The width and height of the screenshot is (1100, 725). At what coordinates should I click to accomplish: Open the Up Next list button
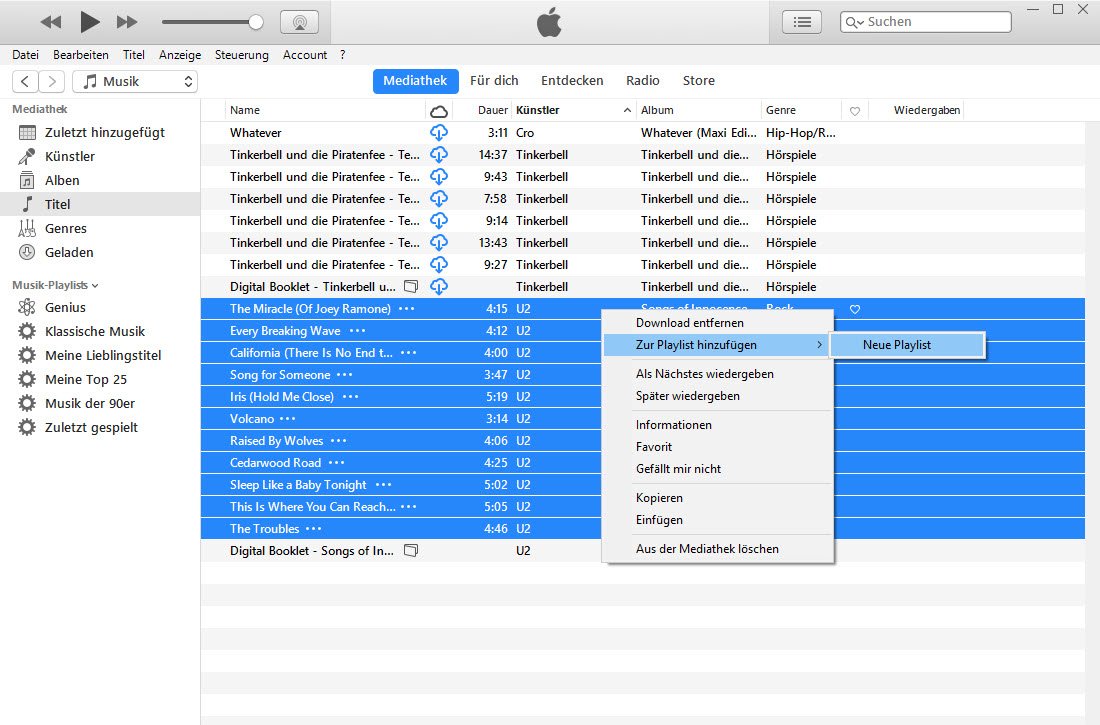pyautogui.click(x=802, y=22)
